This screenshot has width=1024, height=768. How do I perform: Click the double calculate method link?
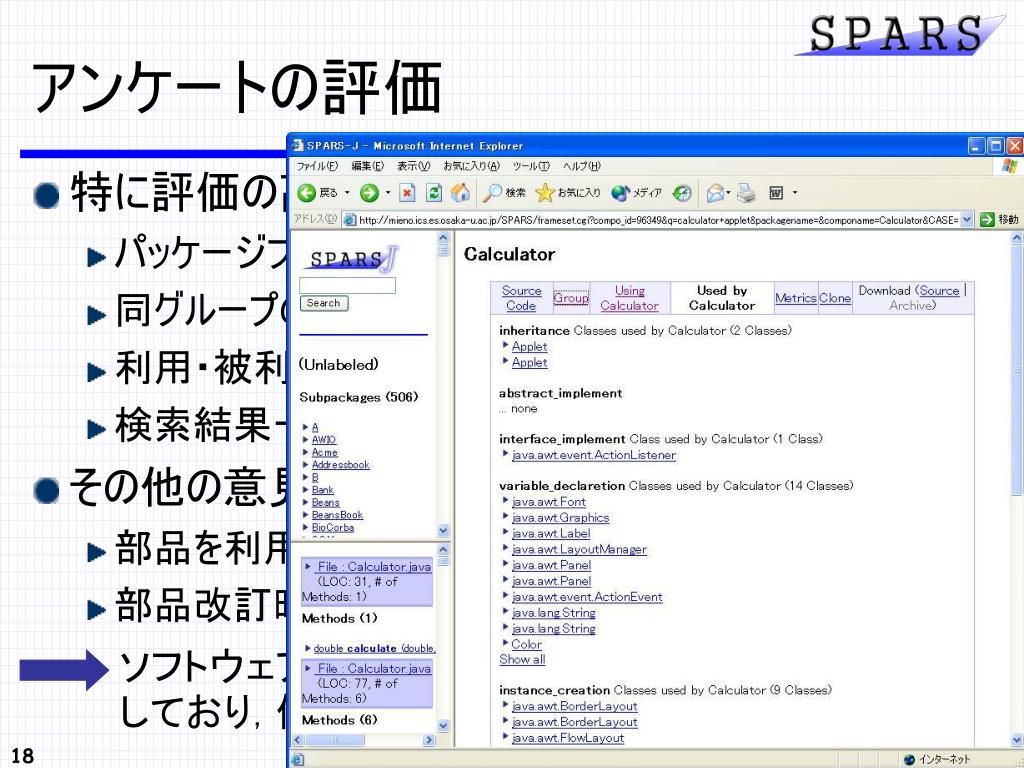click(374, 648)
